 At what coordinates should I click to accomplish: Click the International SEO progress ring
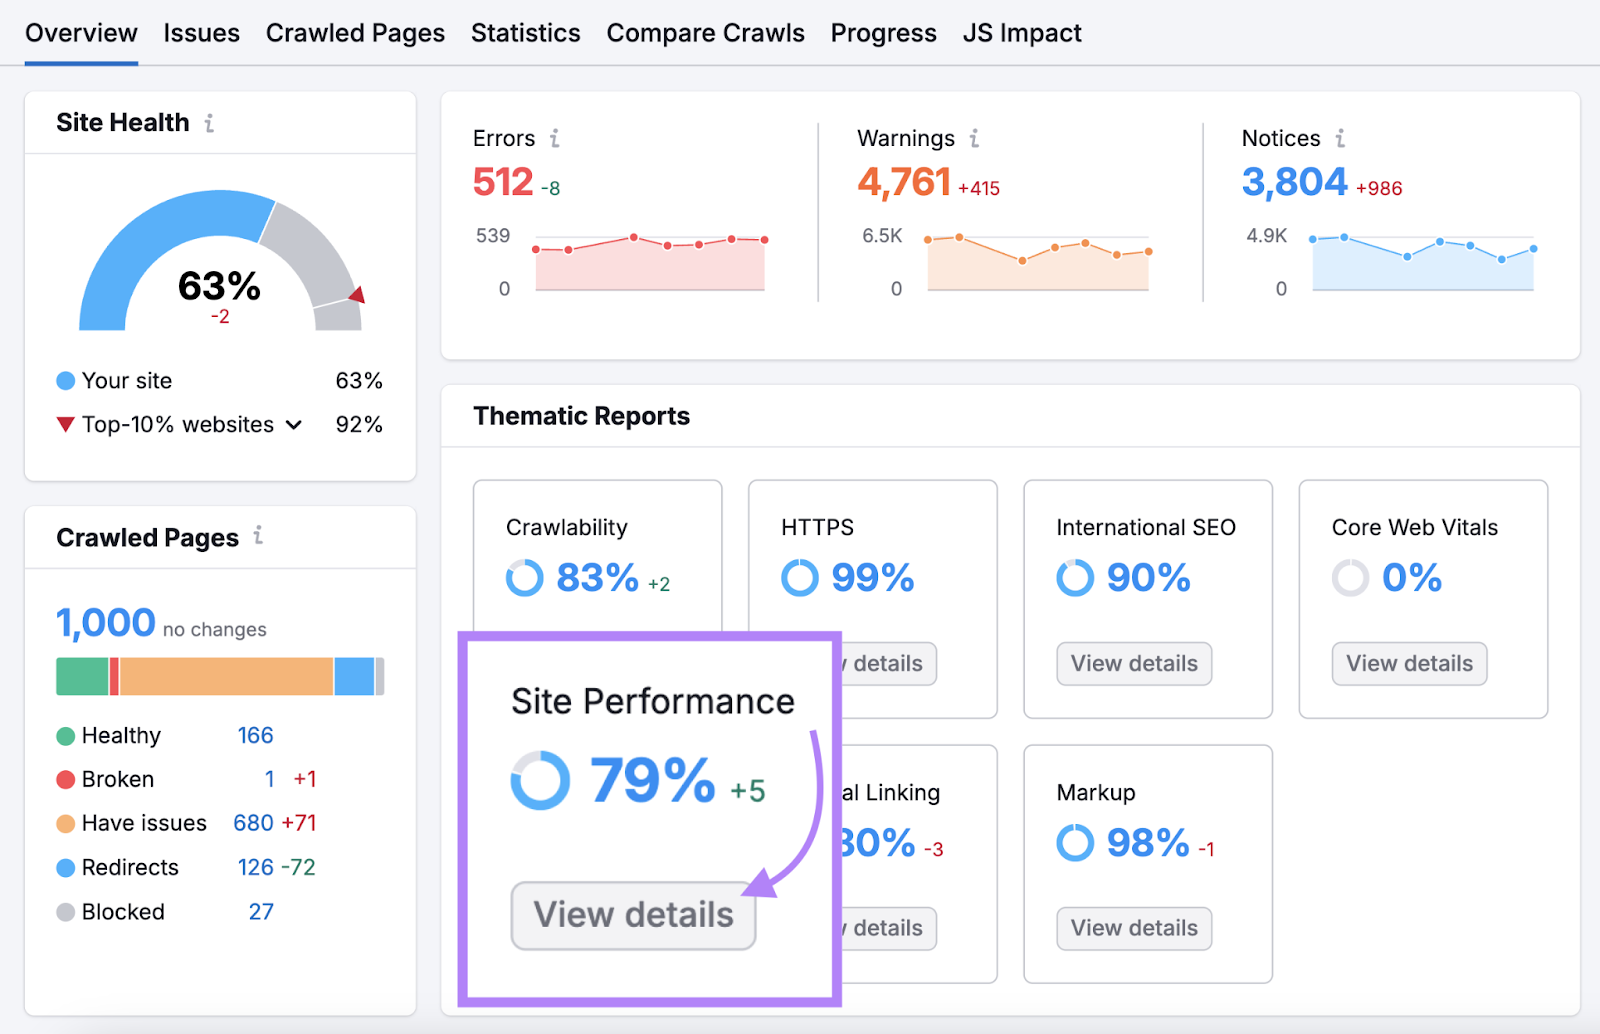1074,578
